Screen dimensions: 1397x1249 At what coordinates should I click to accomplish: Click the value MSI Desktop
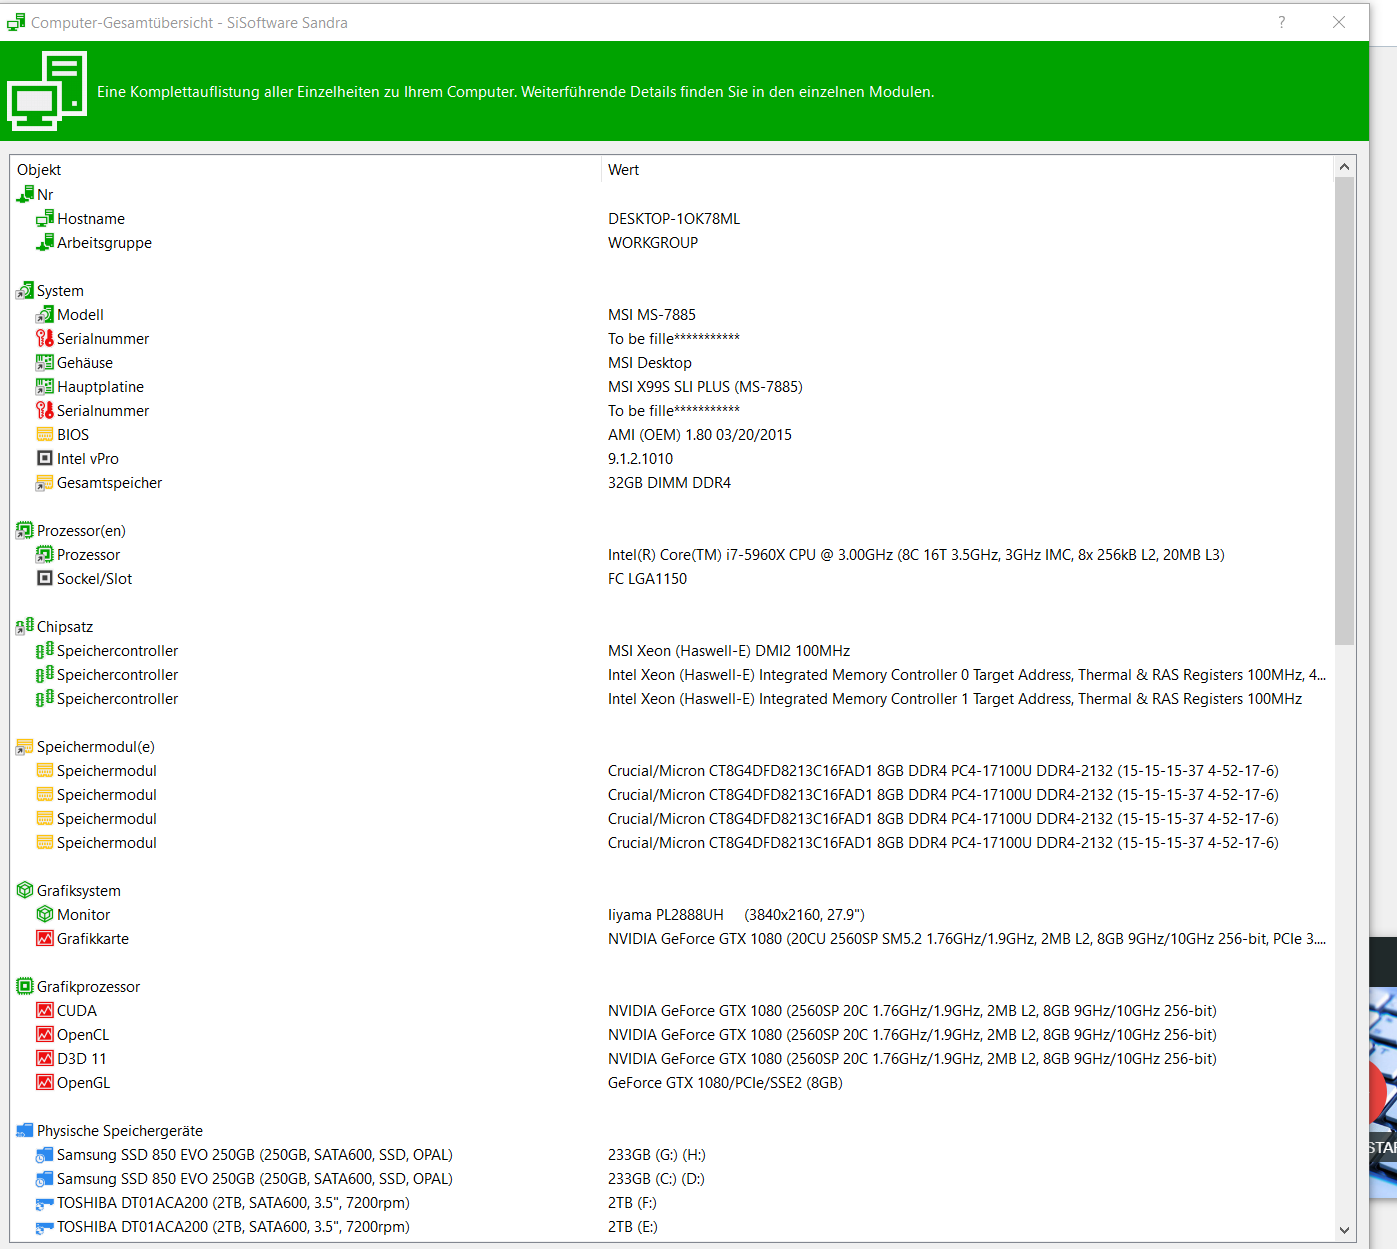tap(650, 362)
